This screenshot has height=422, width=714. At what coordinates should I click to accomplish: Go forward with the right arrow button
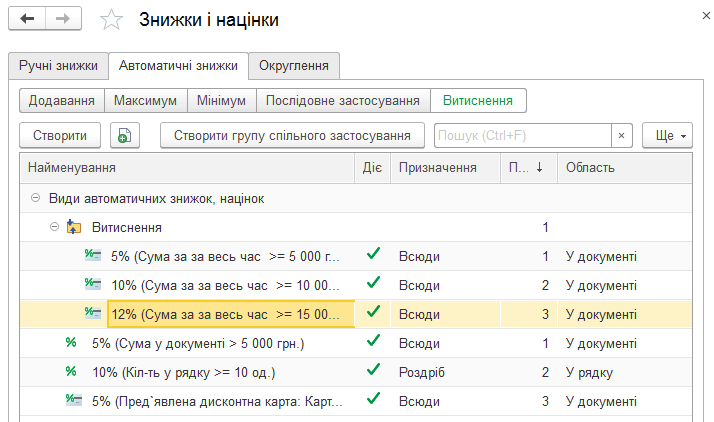pos(63,19)
